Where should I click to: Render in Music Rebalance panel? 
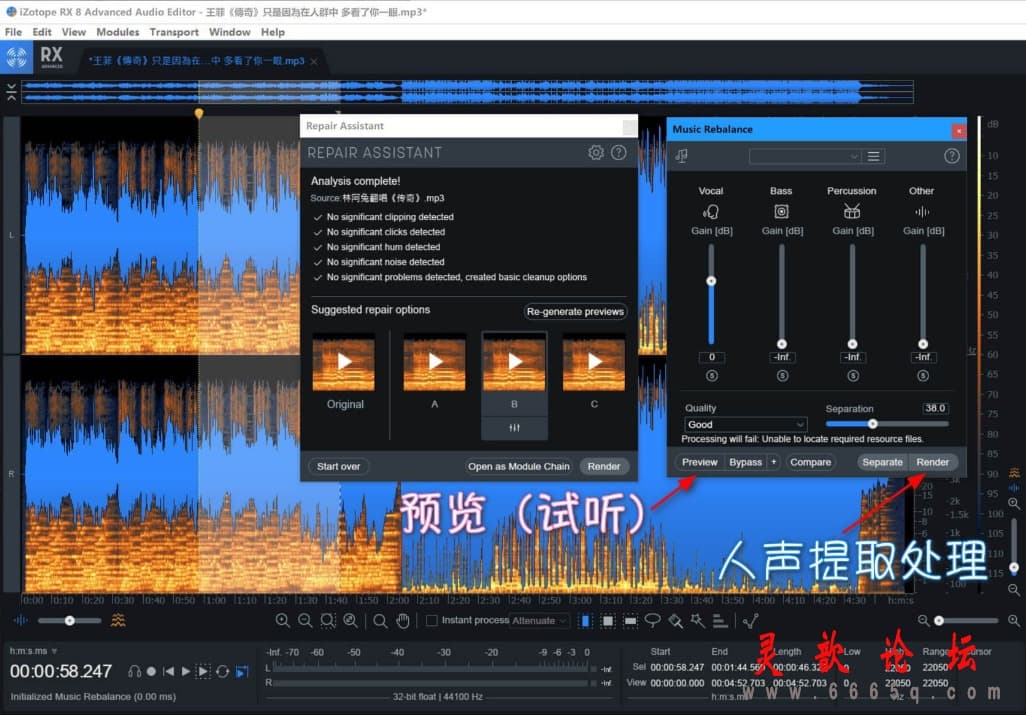click(932, 462)
